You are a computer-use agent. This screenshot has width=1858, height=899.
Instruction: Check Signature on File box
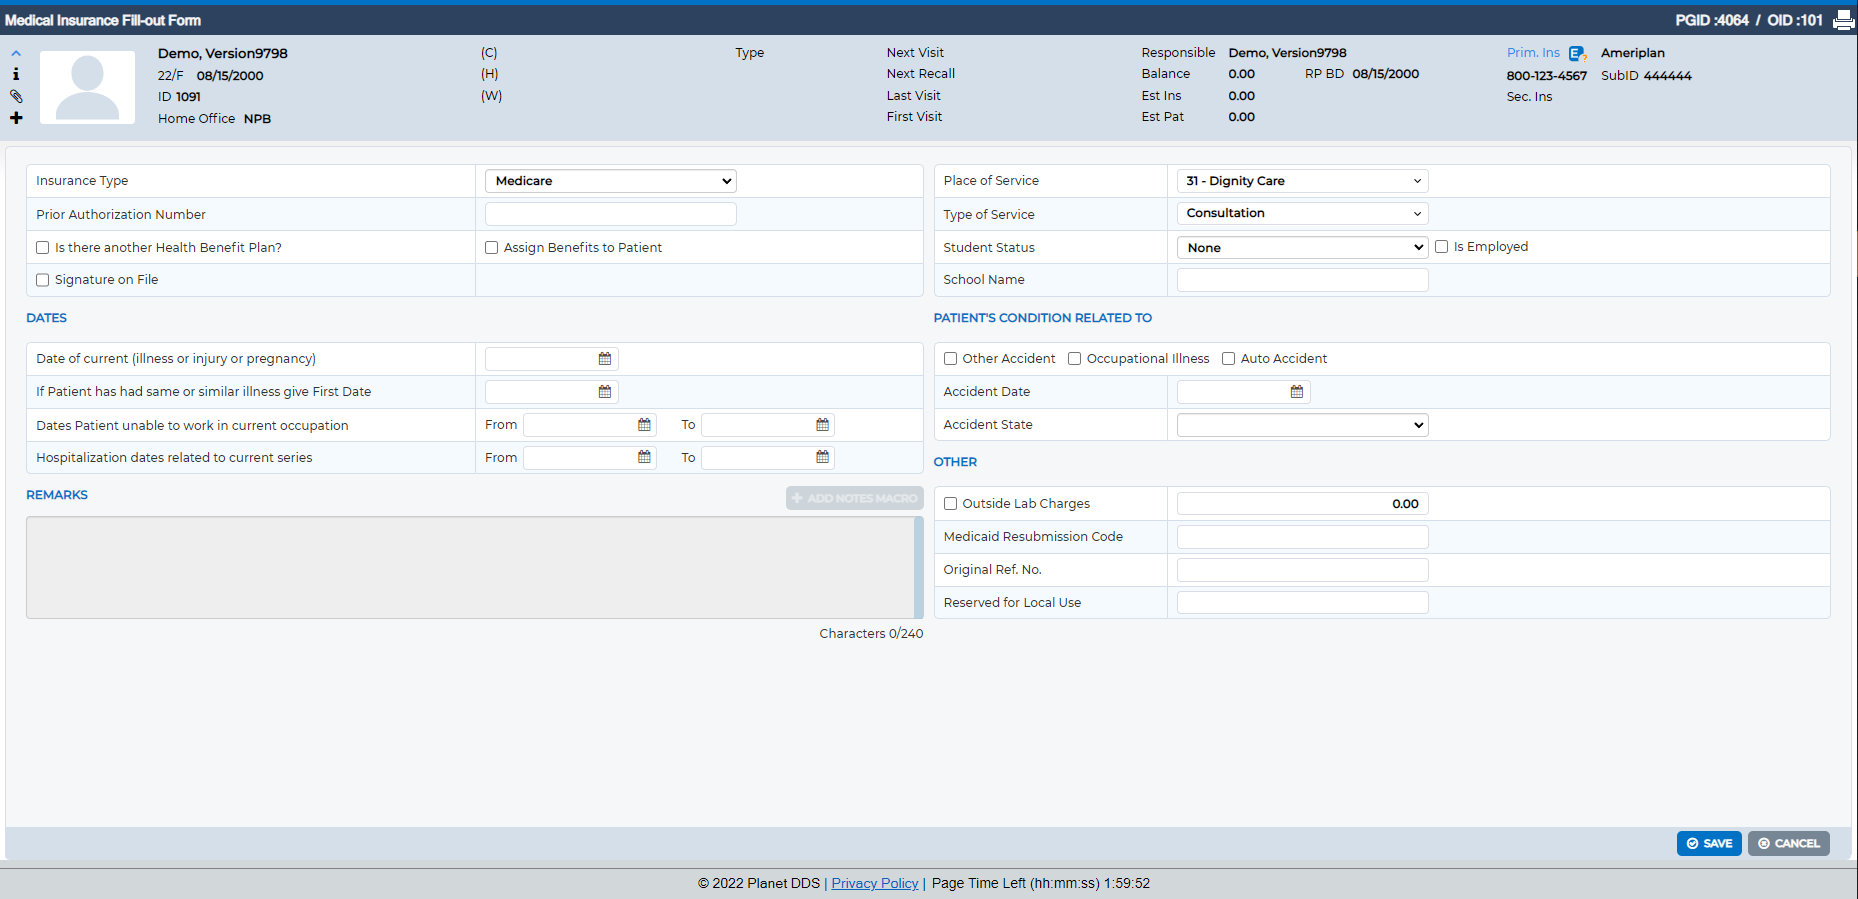click(43, 280)
